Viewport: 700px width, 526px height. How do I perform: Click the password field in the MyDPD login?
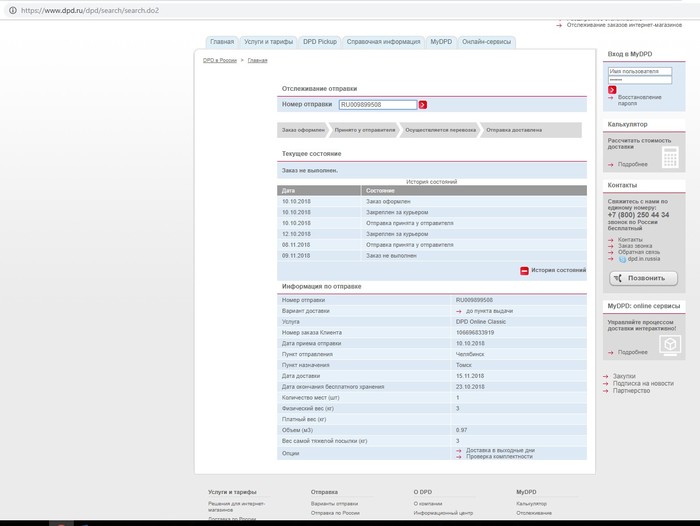pyautogui.click(x=640, y=80)
